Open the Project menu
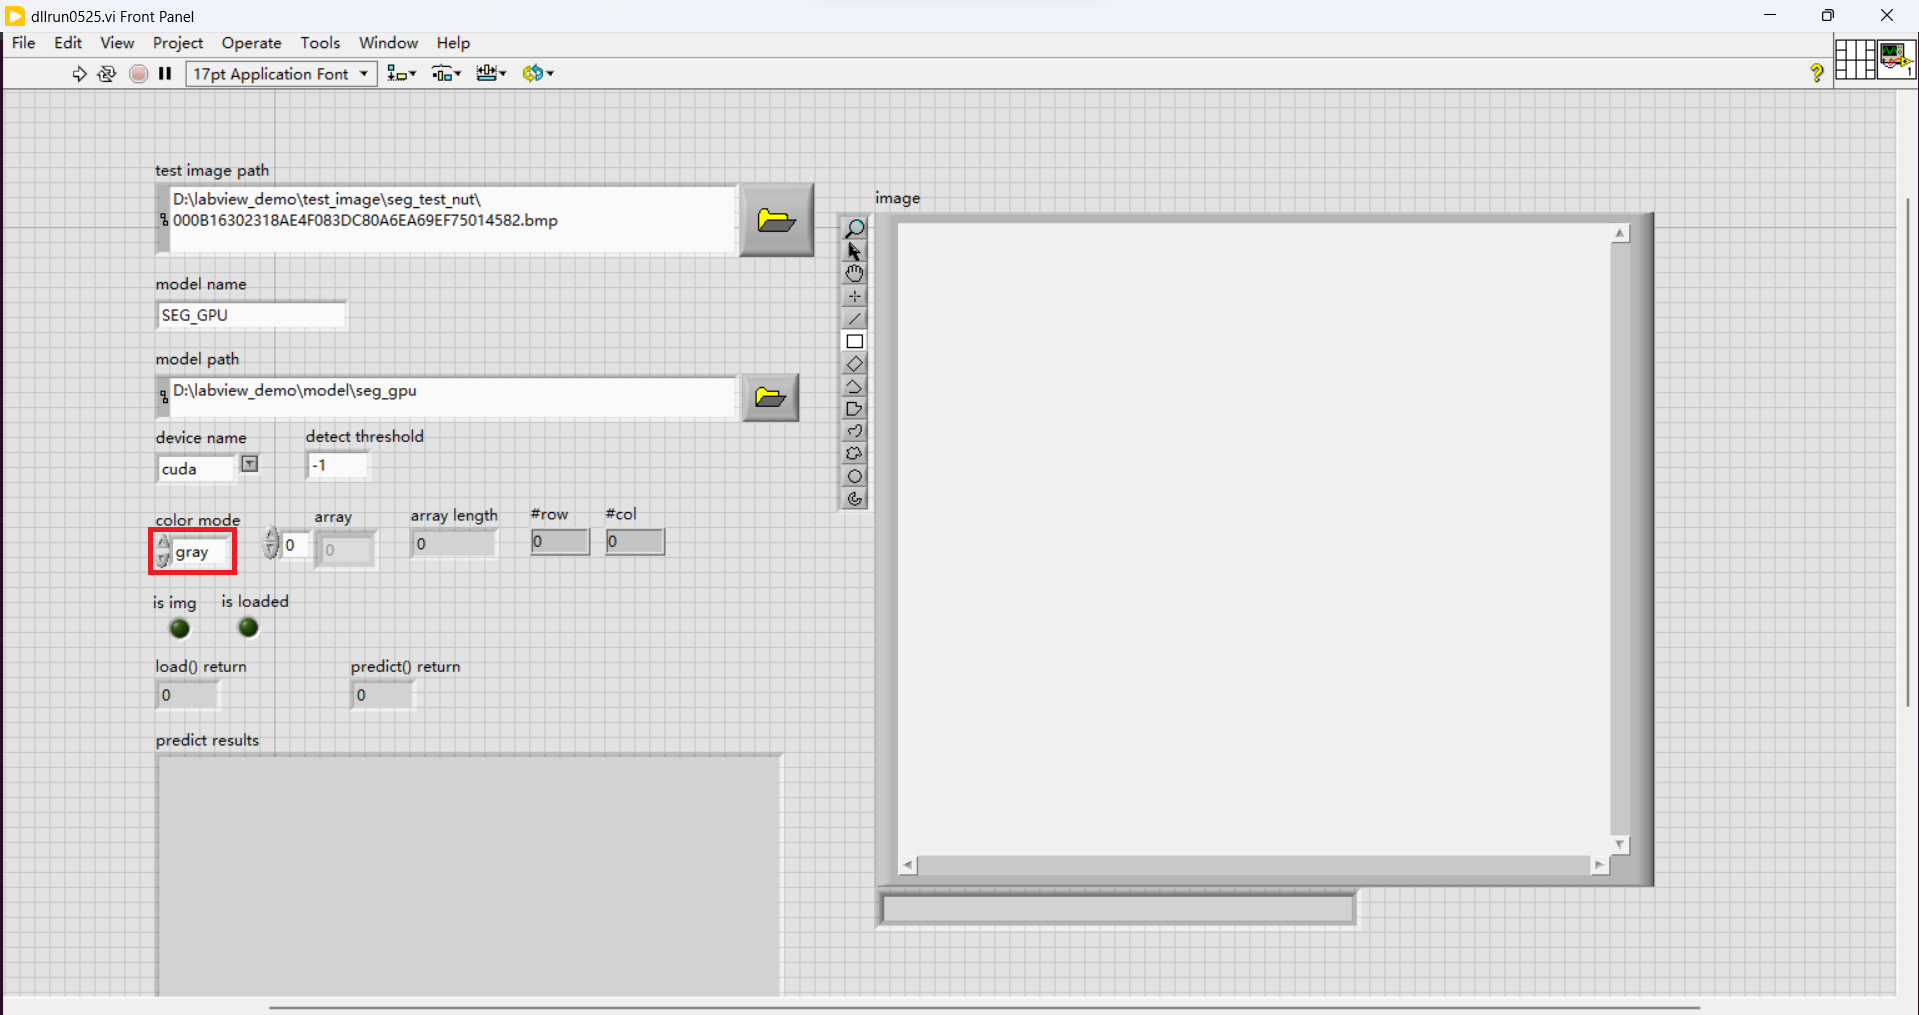Image resolution: width=1919 pixels, height=1015 pixels. (x=178, y=43)
